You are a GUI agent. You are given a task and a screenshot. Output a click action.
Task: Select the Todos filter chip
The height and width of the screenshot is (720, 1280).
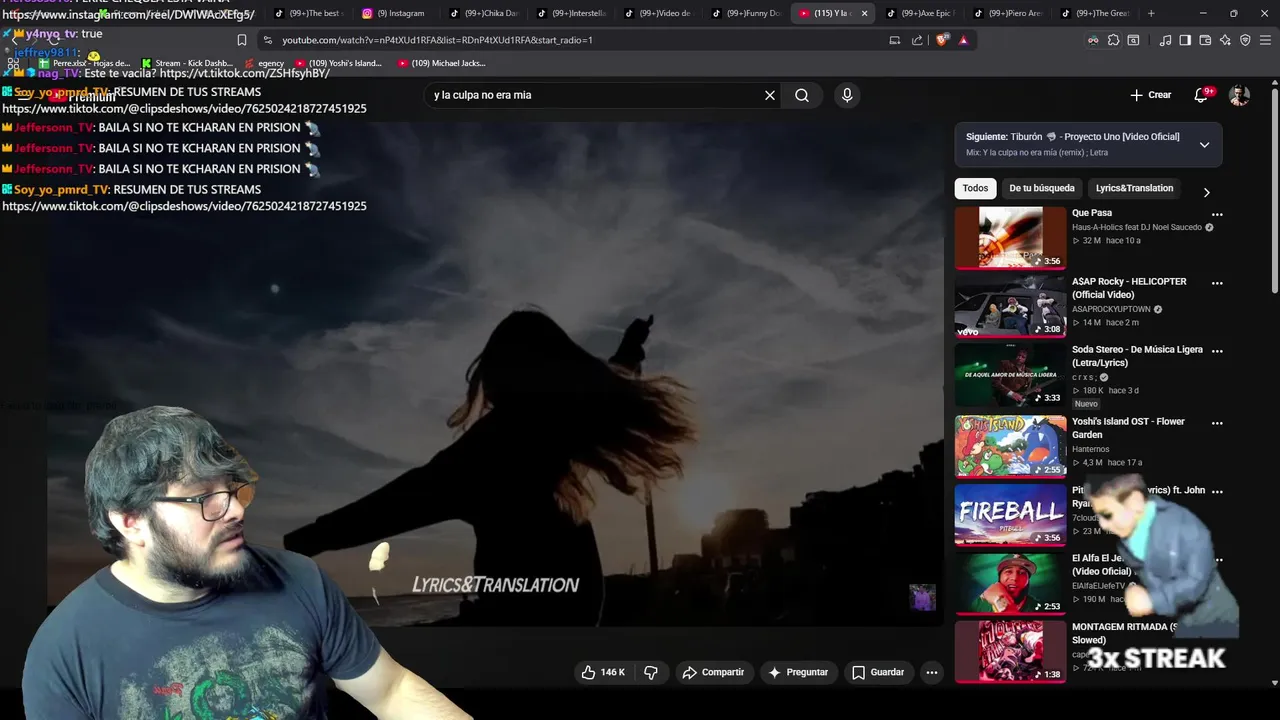(975, 188)
